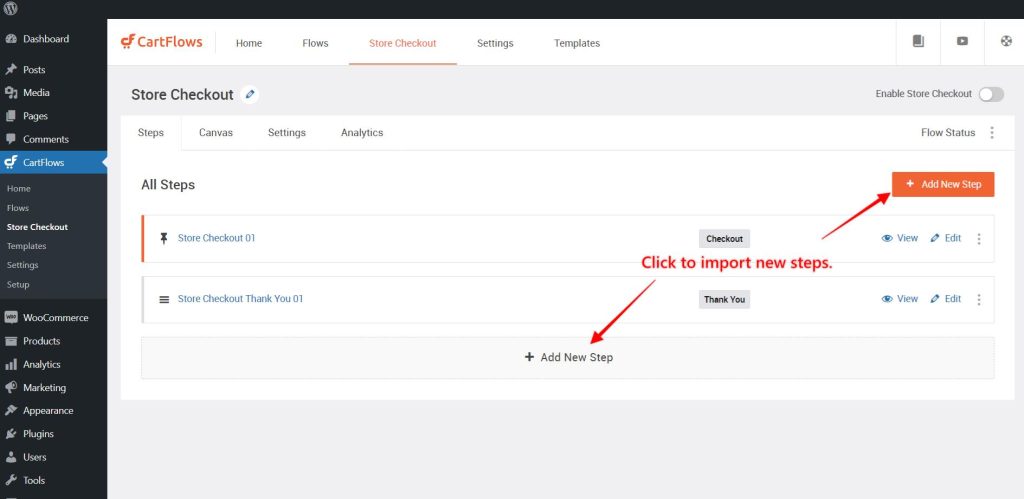The width and height of the screenshot is (1024, 499).
Task: Edit the Store Checkout 01 step
Action: coord(946,238)
